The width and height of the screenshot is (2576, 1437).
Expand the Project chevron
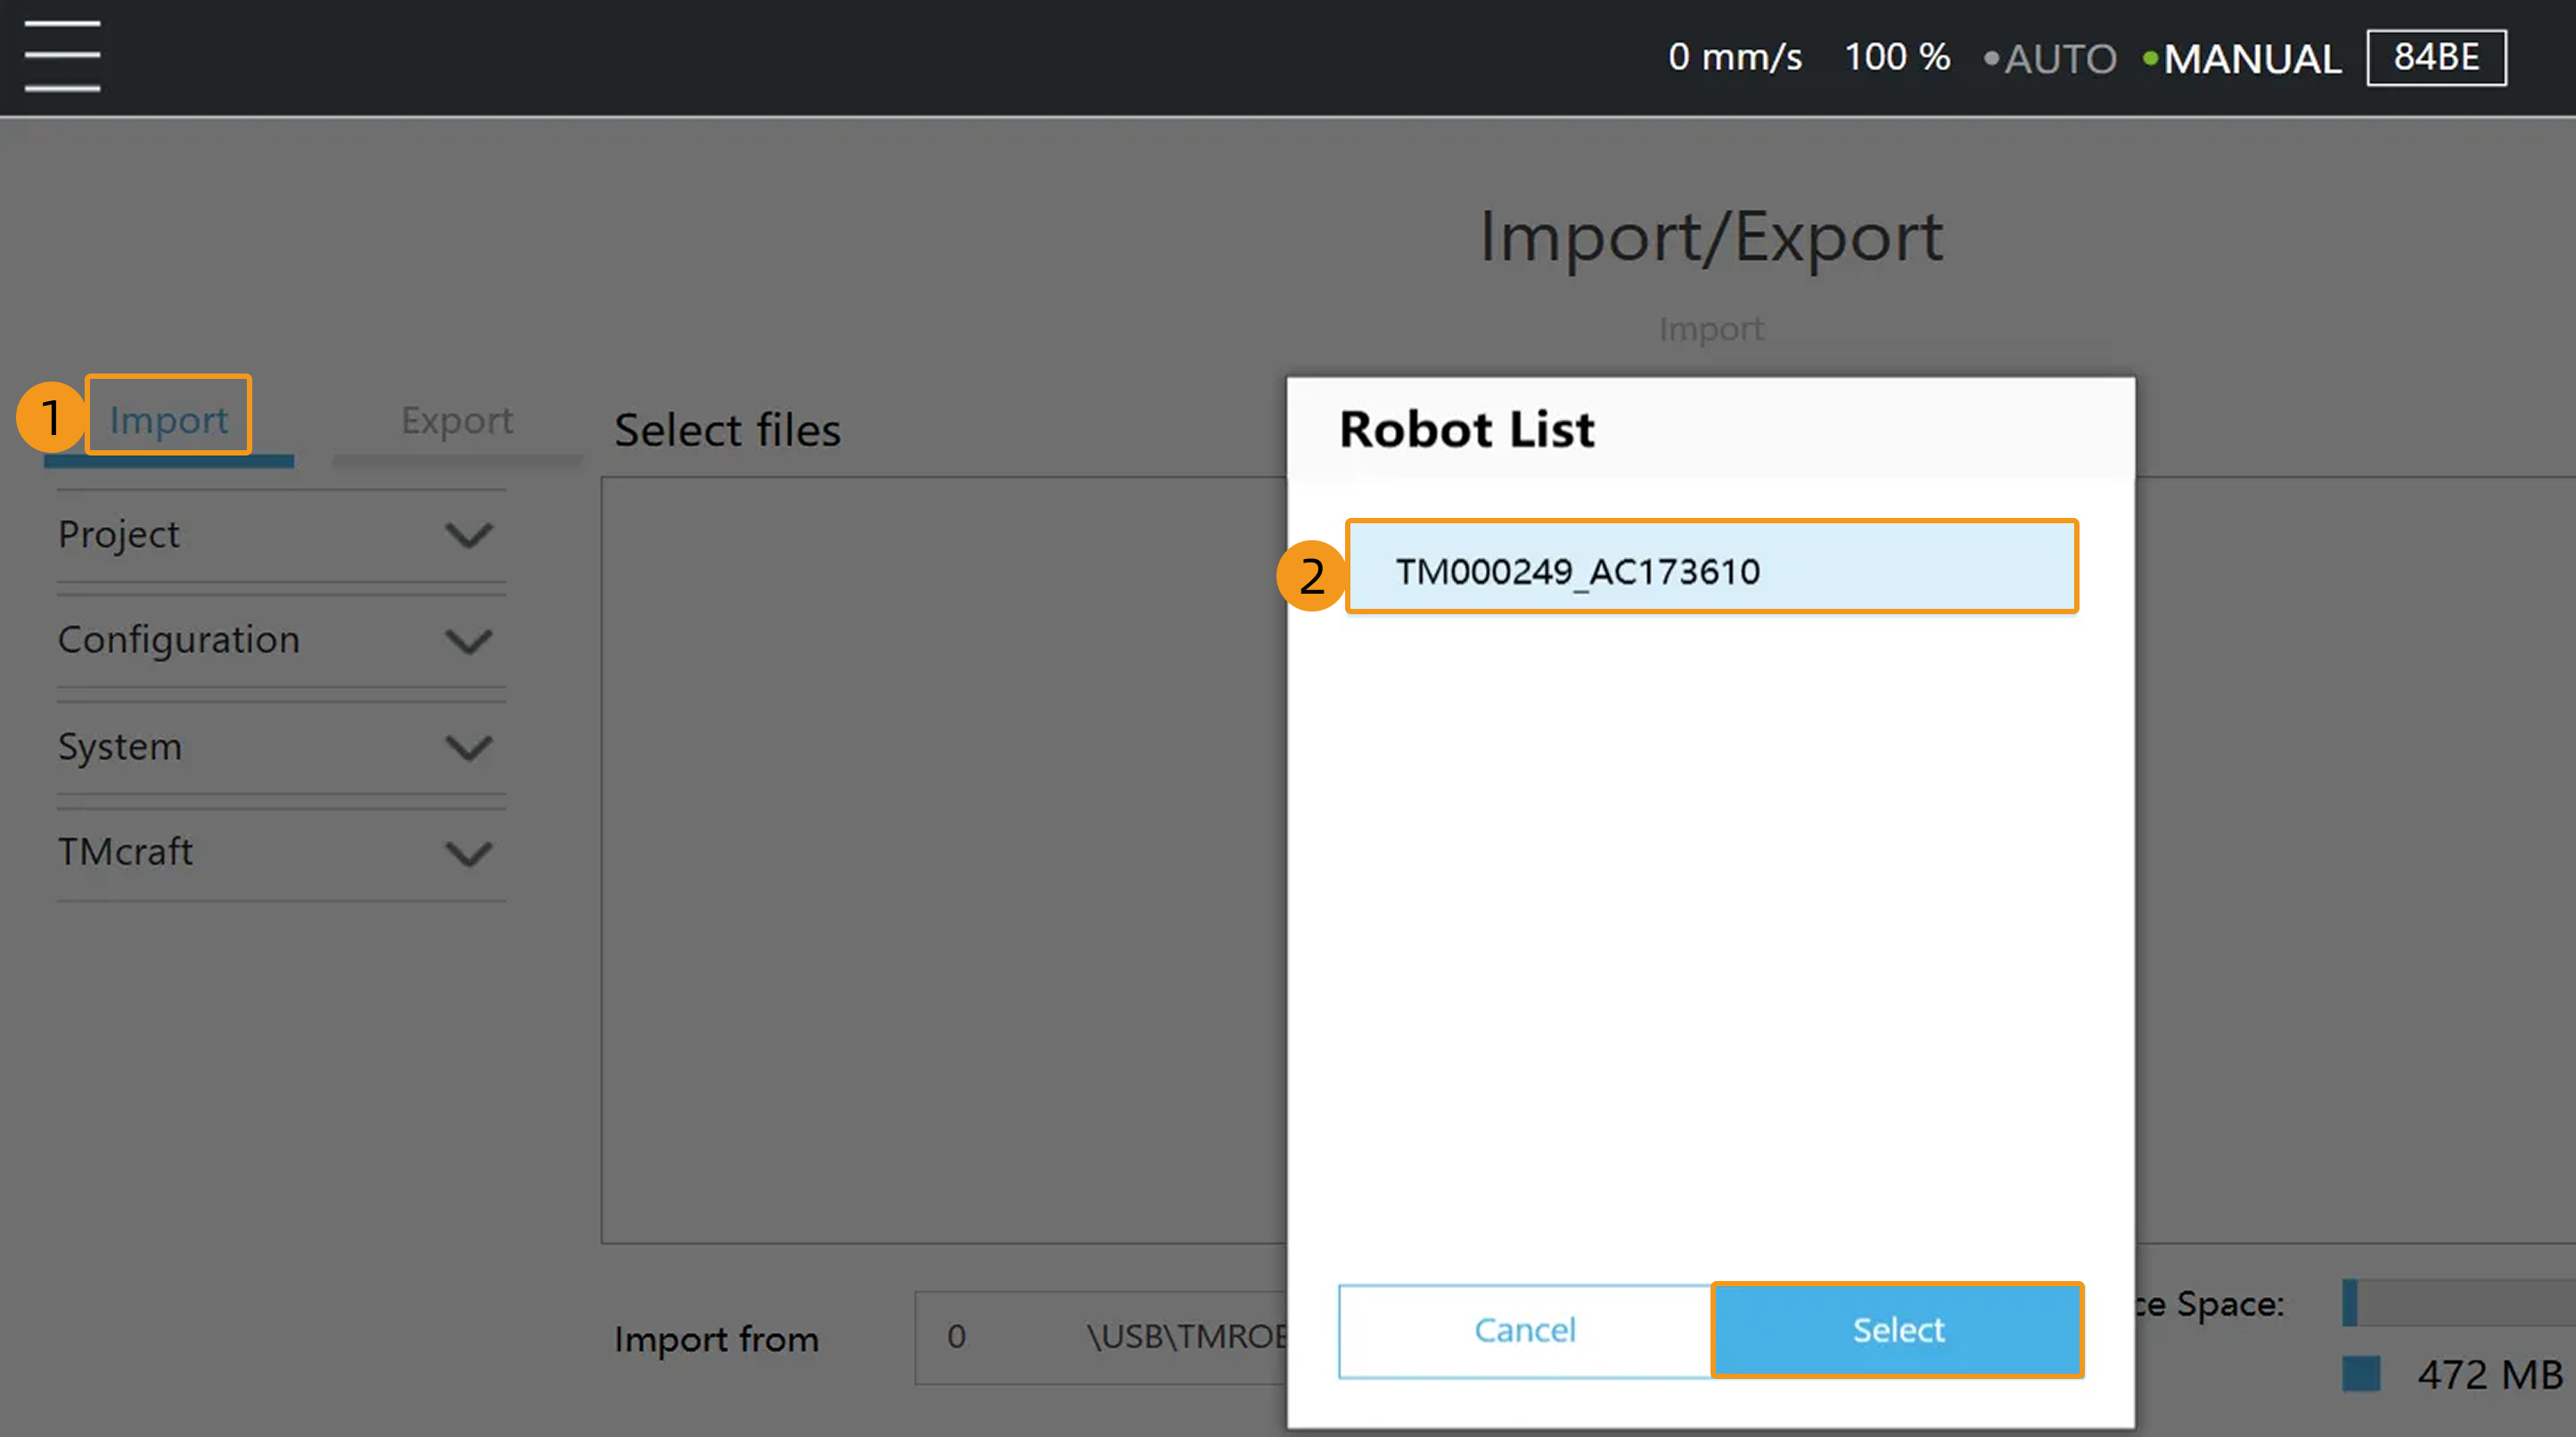pos(468,536)
